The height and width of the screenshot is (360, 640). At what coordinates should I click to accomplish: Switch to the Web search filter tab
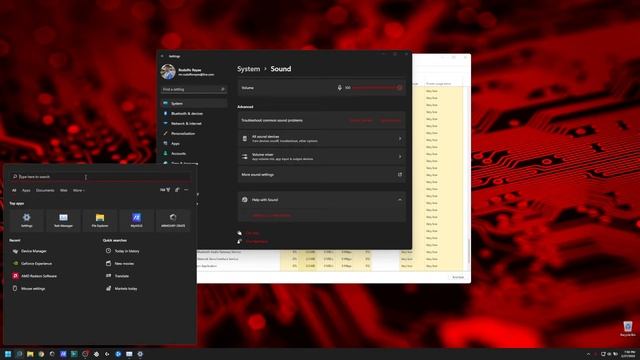click(x=64, y=190)
